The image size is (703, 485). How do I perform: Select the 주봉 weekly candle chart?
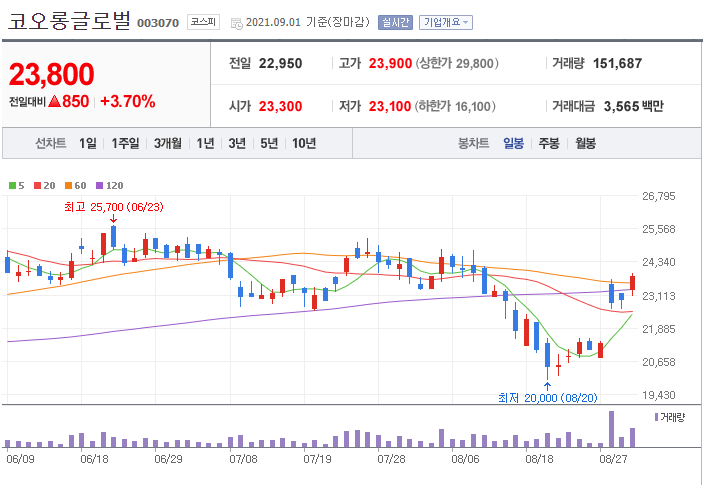[549, 143]
